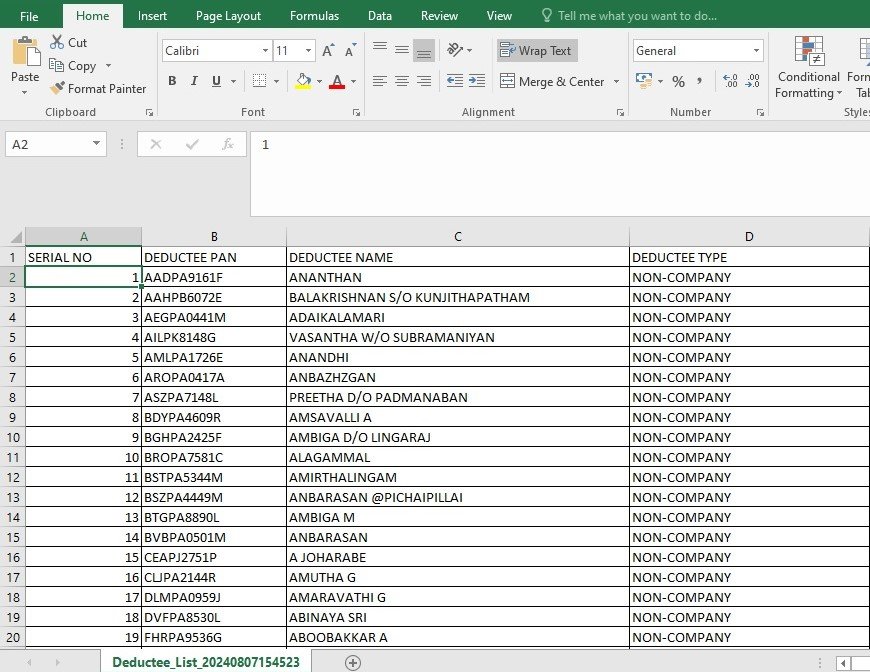Open the Review tab
This screenshot has height=672, width=870.
coord(439,16)
